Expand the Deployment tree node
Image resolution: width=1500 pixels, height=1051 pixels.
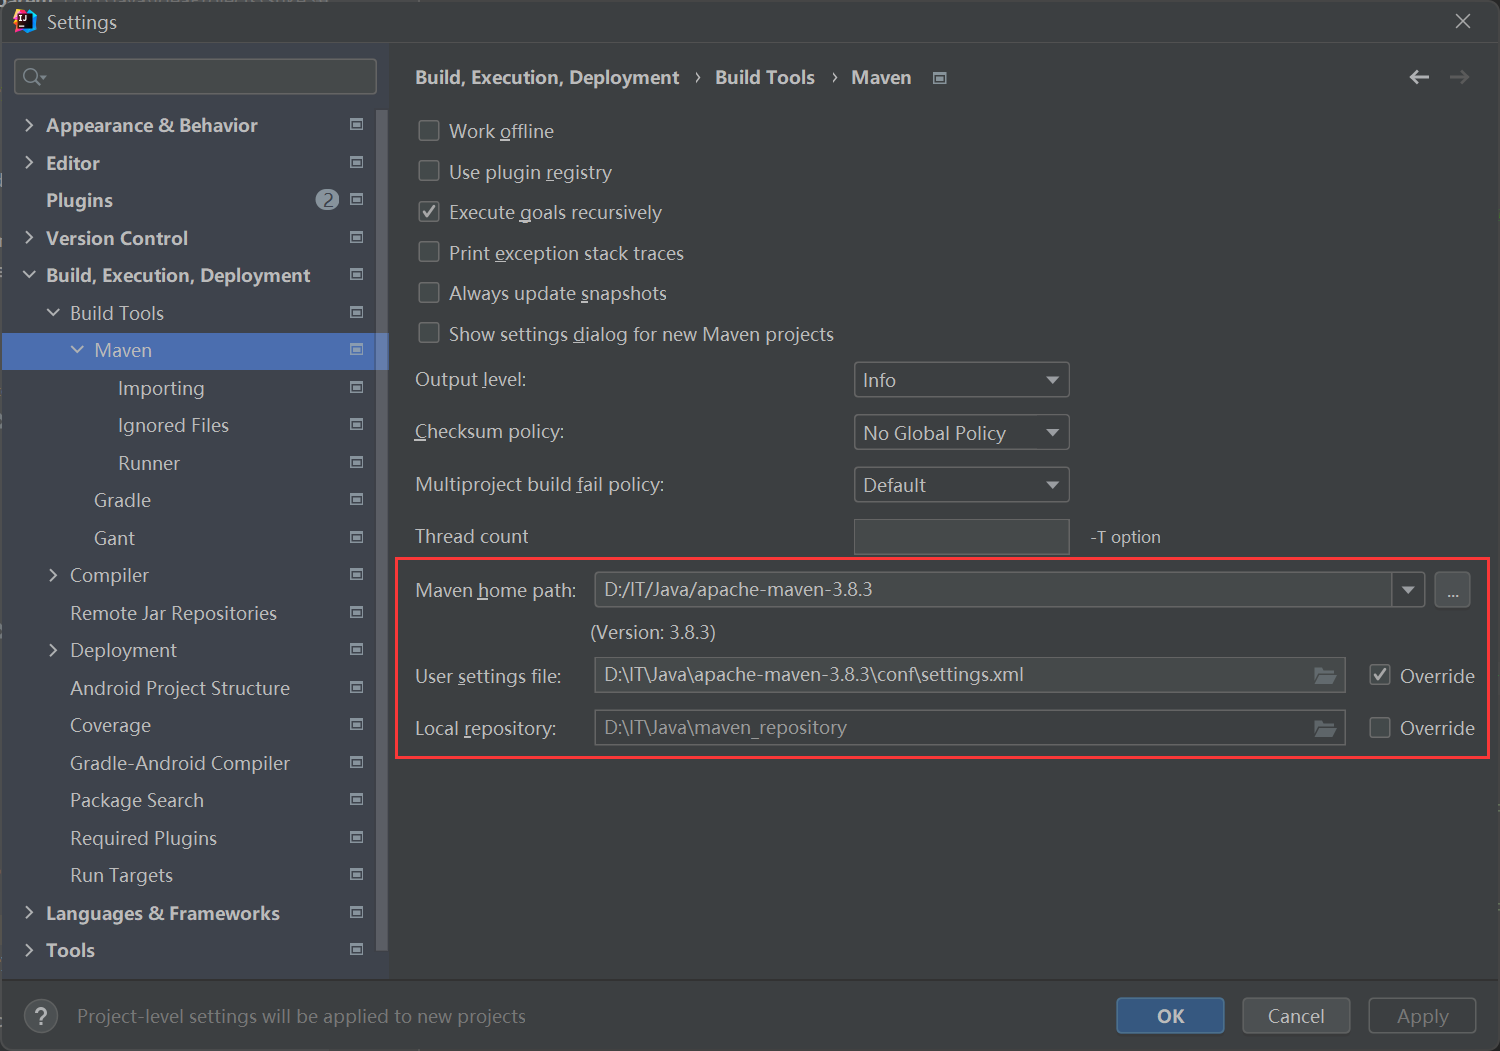tap(53, 650)
